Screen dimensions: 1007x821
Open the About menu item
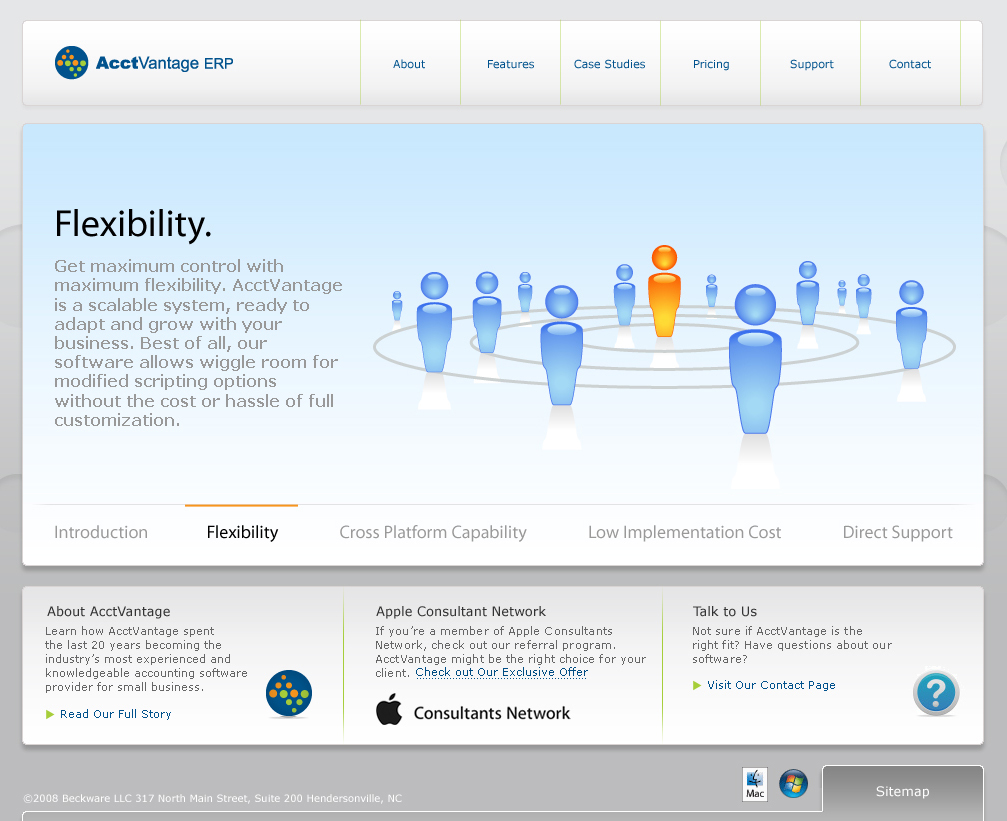pyautogui.click(x=409, y=64)
